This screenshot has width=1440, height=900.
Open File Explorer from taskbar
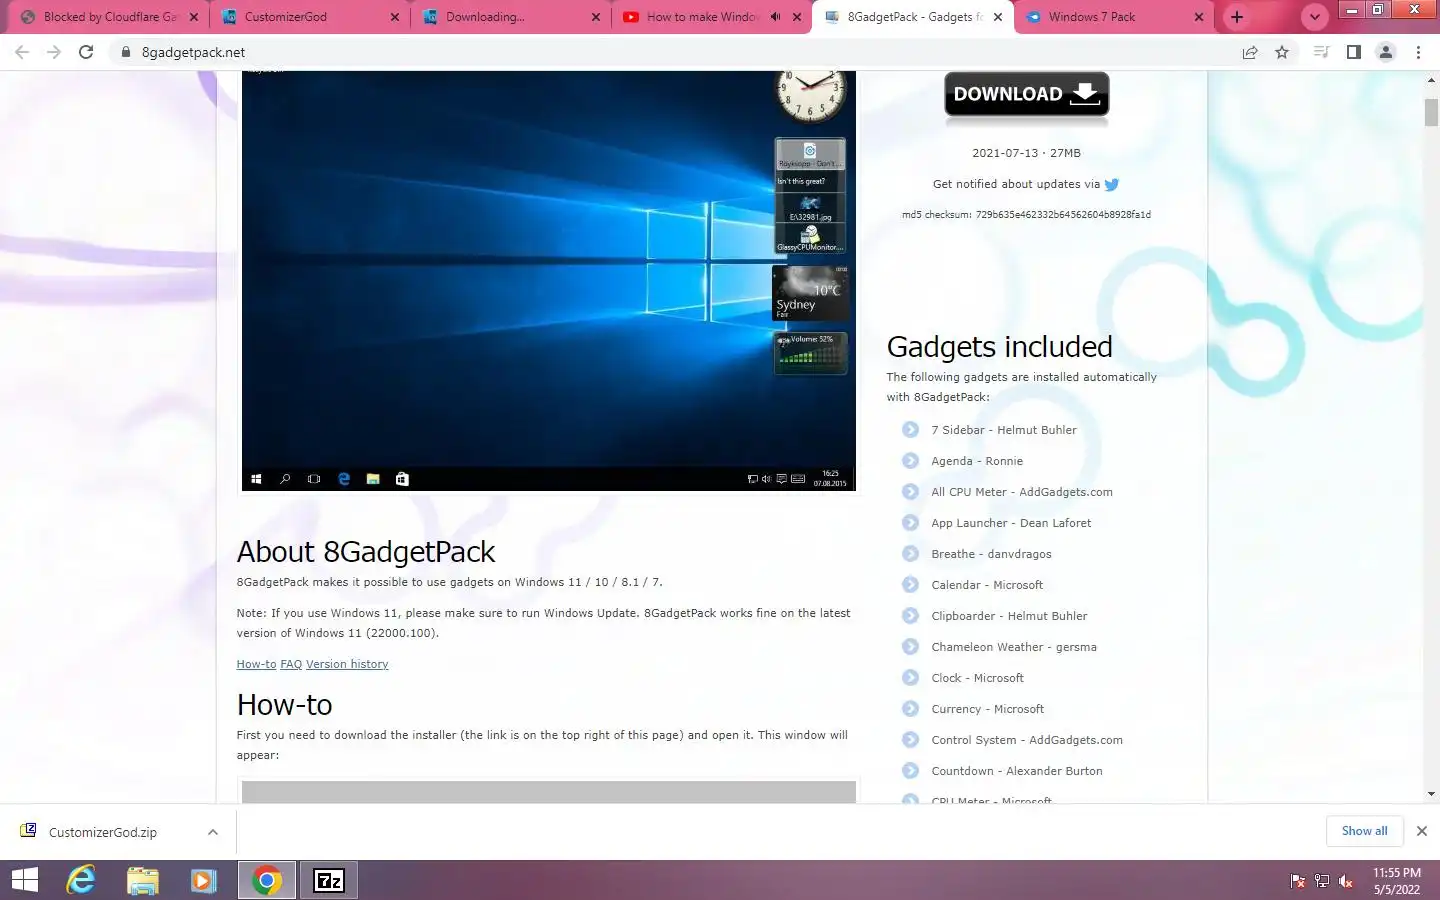tap(143, 880)
